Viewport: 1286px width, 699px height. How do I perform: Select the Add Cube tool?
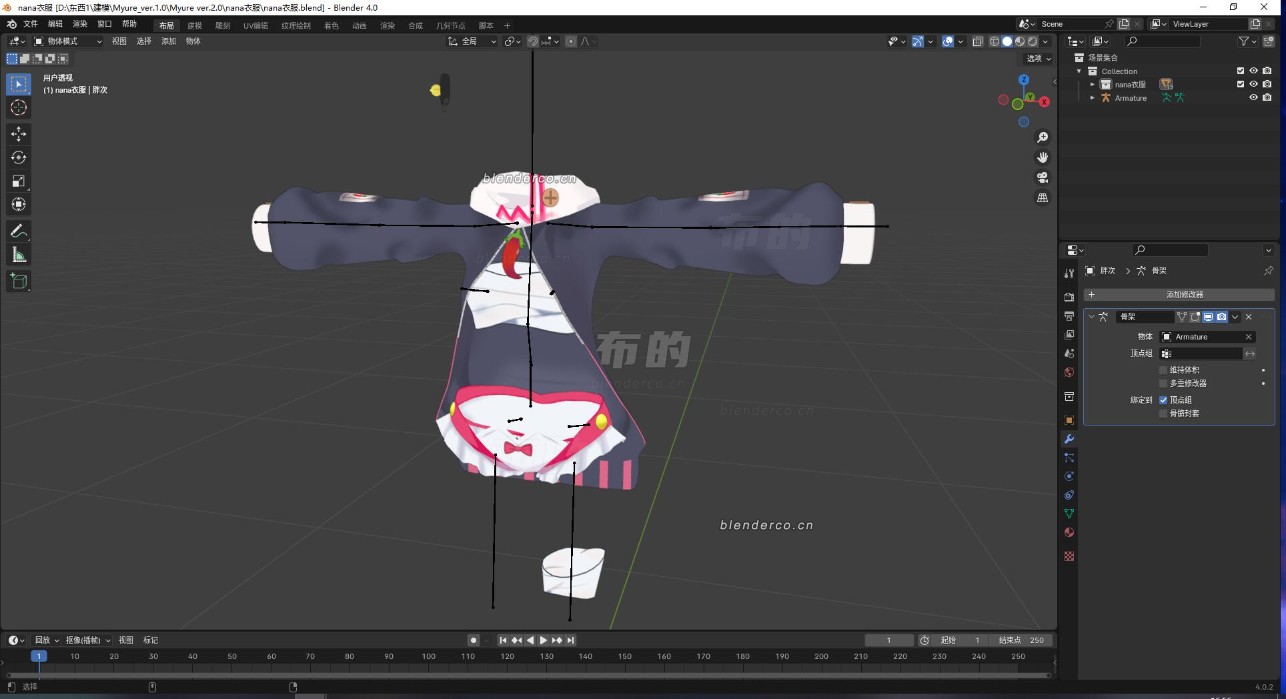[x=18, y=282]
